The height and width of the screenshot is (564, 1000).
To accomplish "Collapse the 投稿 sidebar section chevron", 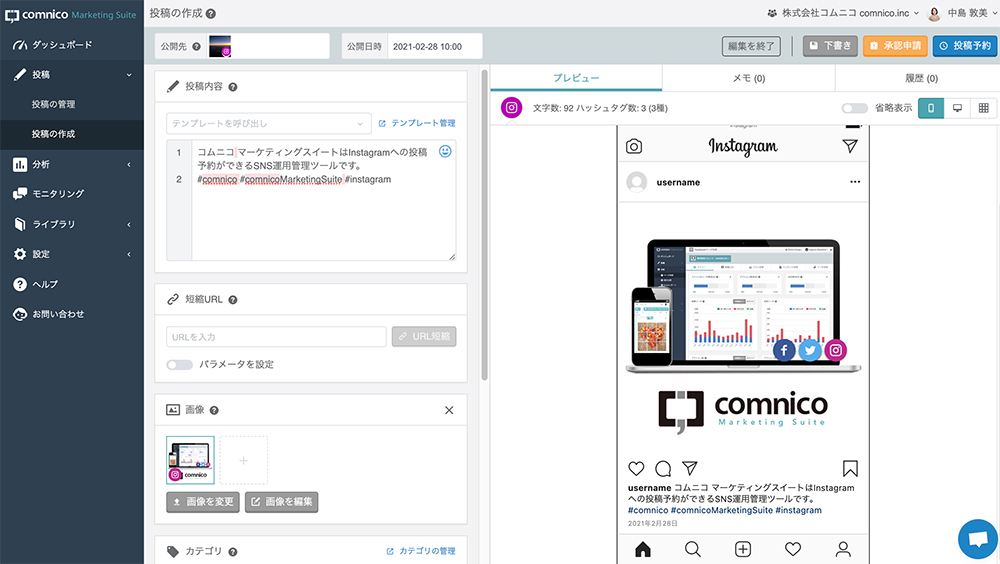I will tap(129, 75).
